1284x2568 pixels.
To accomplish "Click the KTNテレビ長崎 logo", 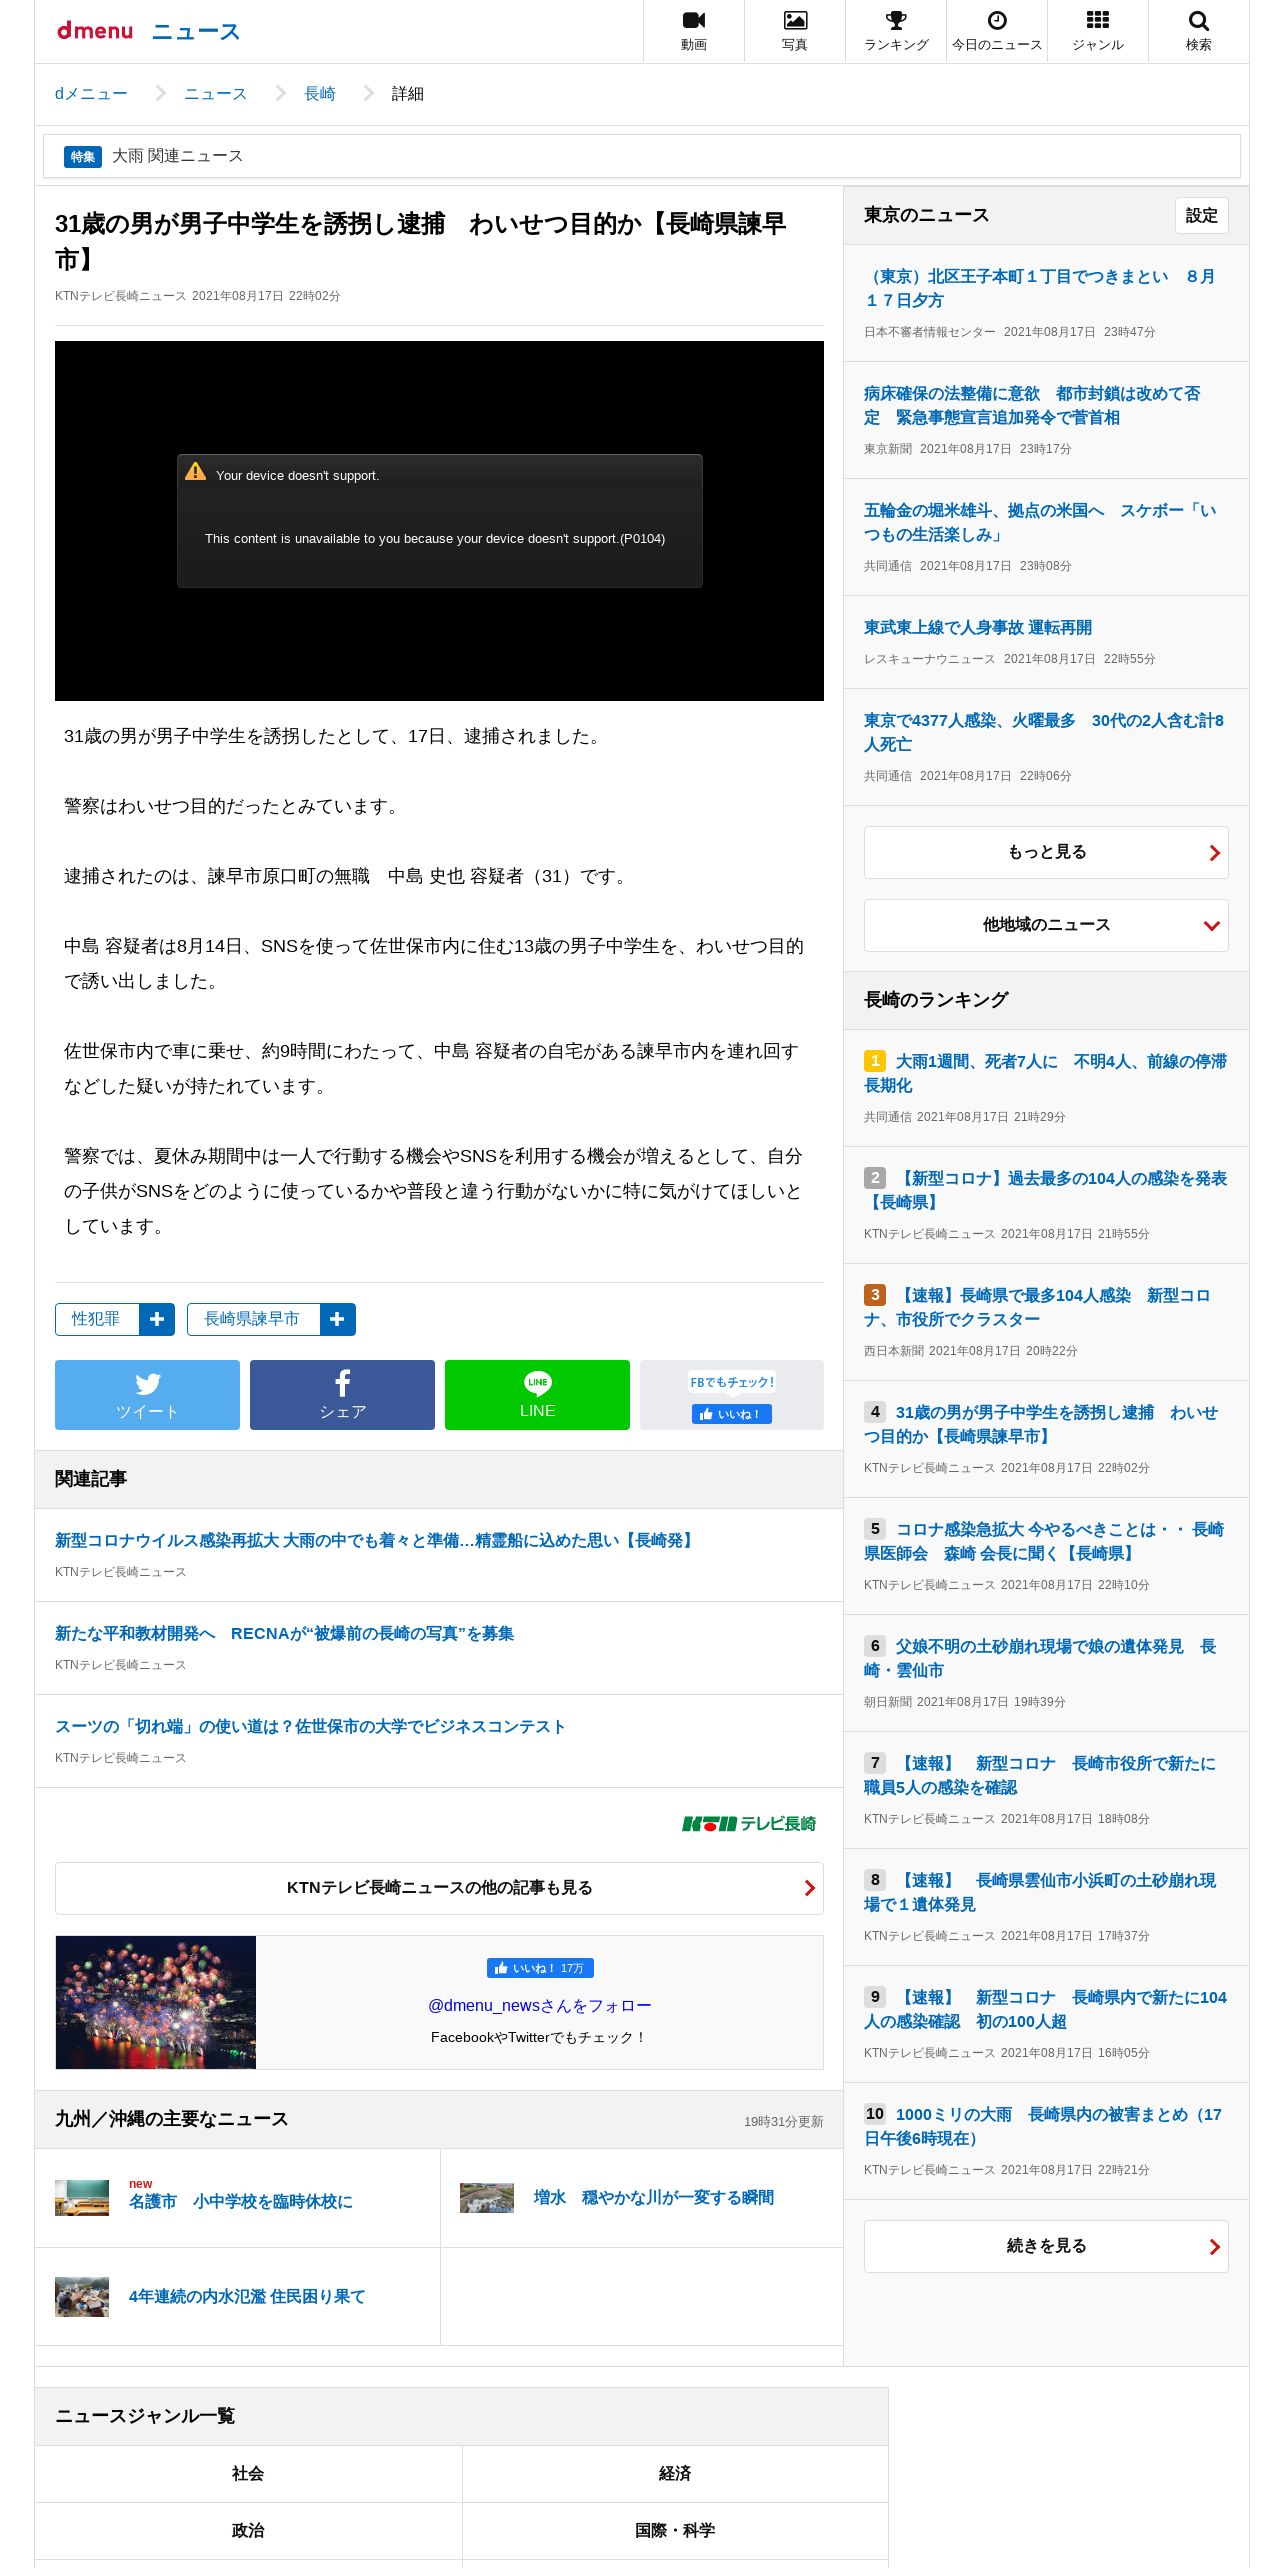I will click(x=749, y=1823).
